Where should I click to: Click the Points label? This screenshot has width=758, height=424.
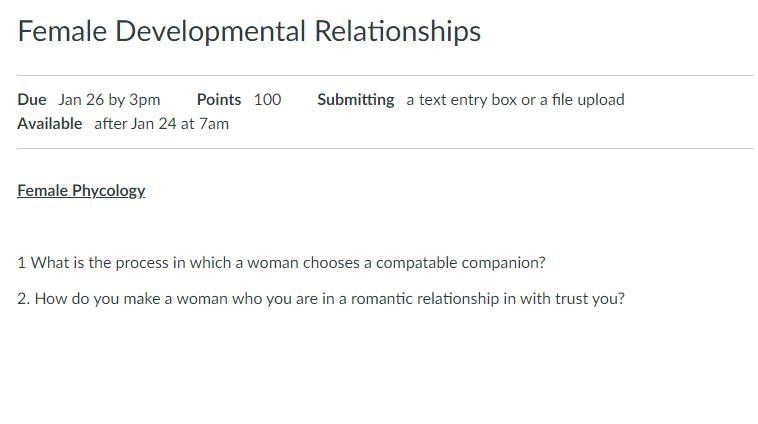(219, 100)
